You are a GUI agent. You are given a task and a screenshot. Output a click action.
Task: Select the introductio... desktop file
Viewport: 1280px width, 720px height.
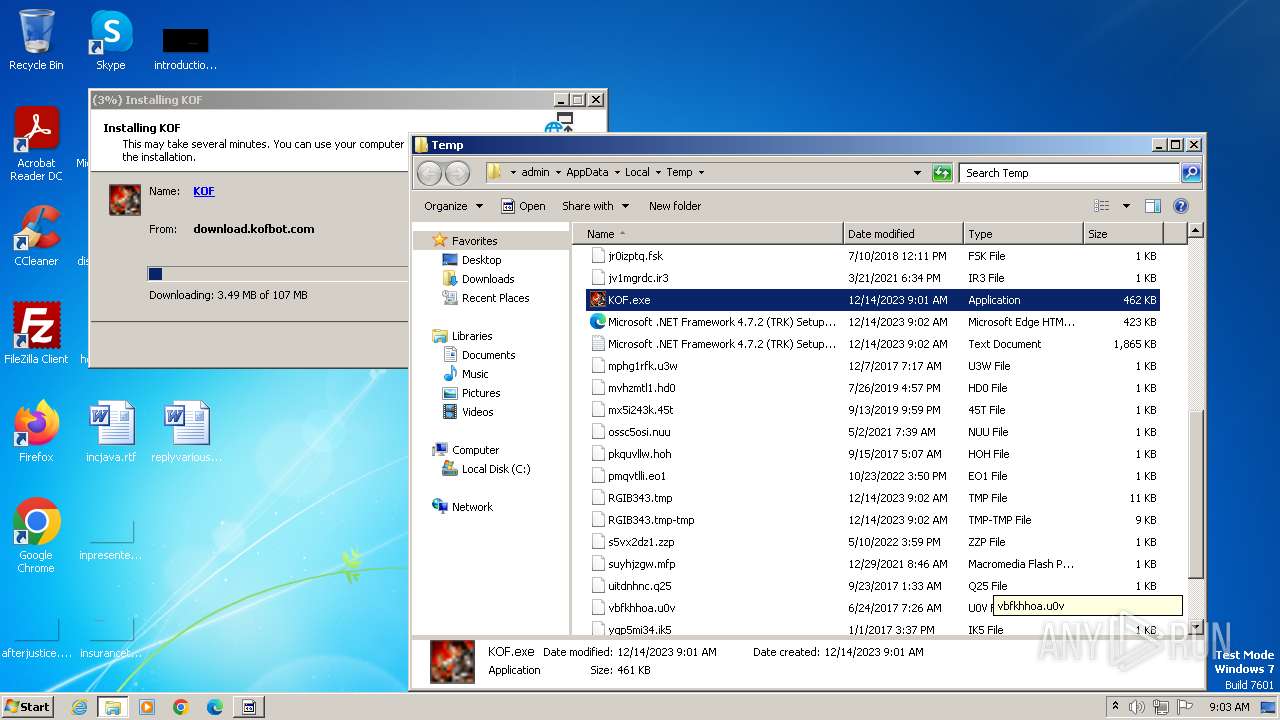coord(186,48)
